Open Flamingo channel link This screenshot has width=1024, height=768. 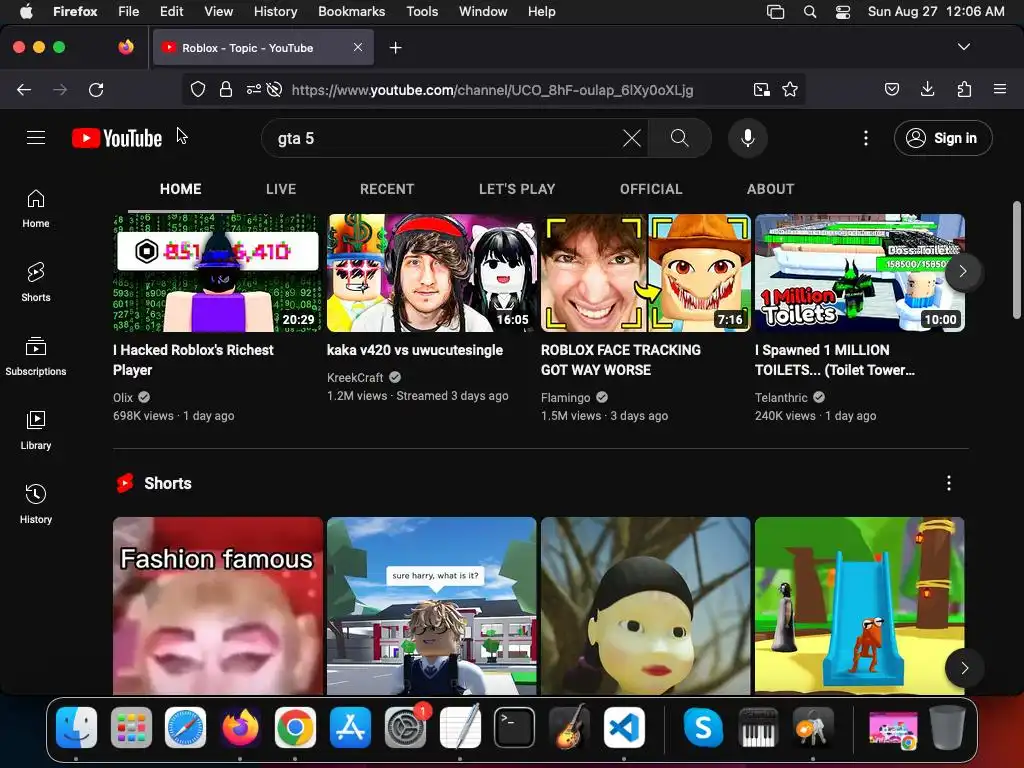(566, 398)
